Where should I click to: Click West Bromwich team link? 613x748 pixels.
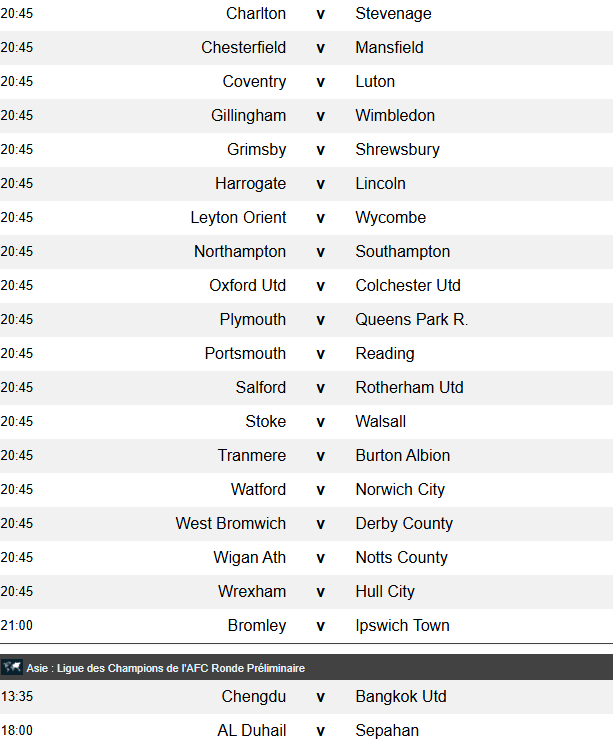[x=230, y=524]
